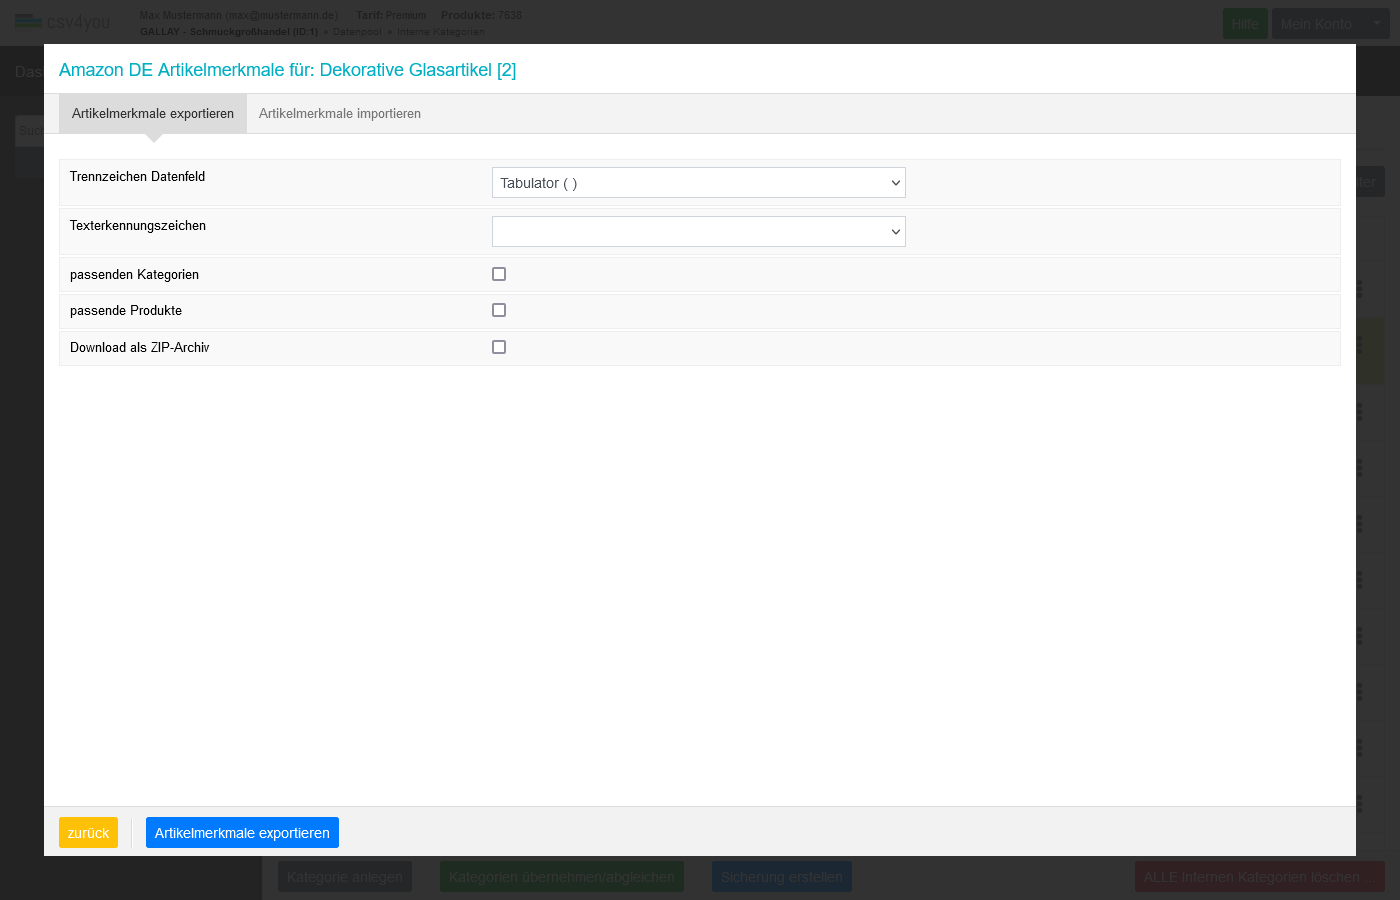Screen dimensions: 1400x900
Task: Click Kategorien übernehmen/abgleichen button
Action: pos(562,877)
